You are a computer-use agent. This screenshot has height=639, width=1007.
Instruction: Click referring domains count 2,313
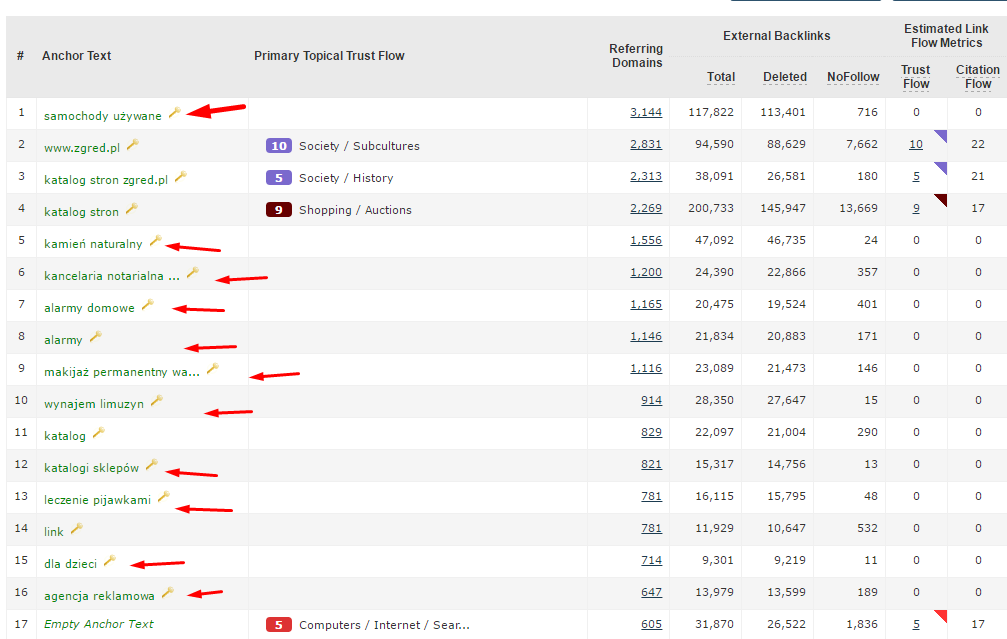point(645,177)
